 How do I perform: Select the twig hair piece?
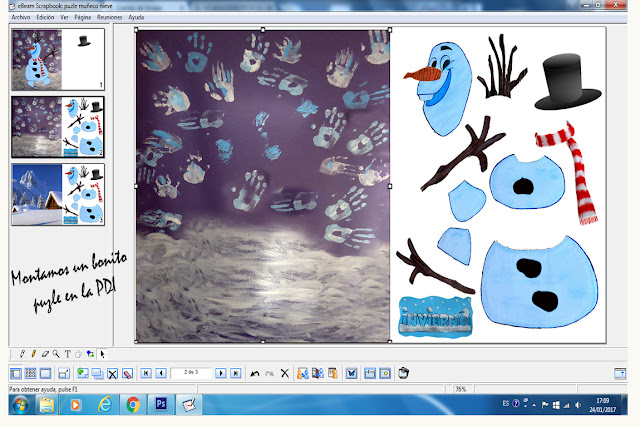(x=502, y=67)
